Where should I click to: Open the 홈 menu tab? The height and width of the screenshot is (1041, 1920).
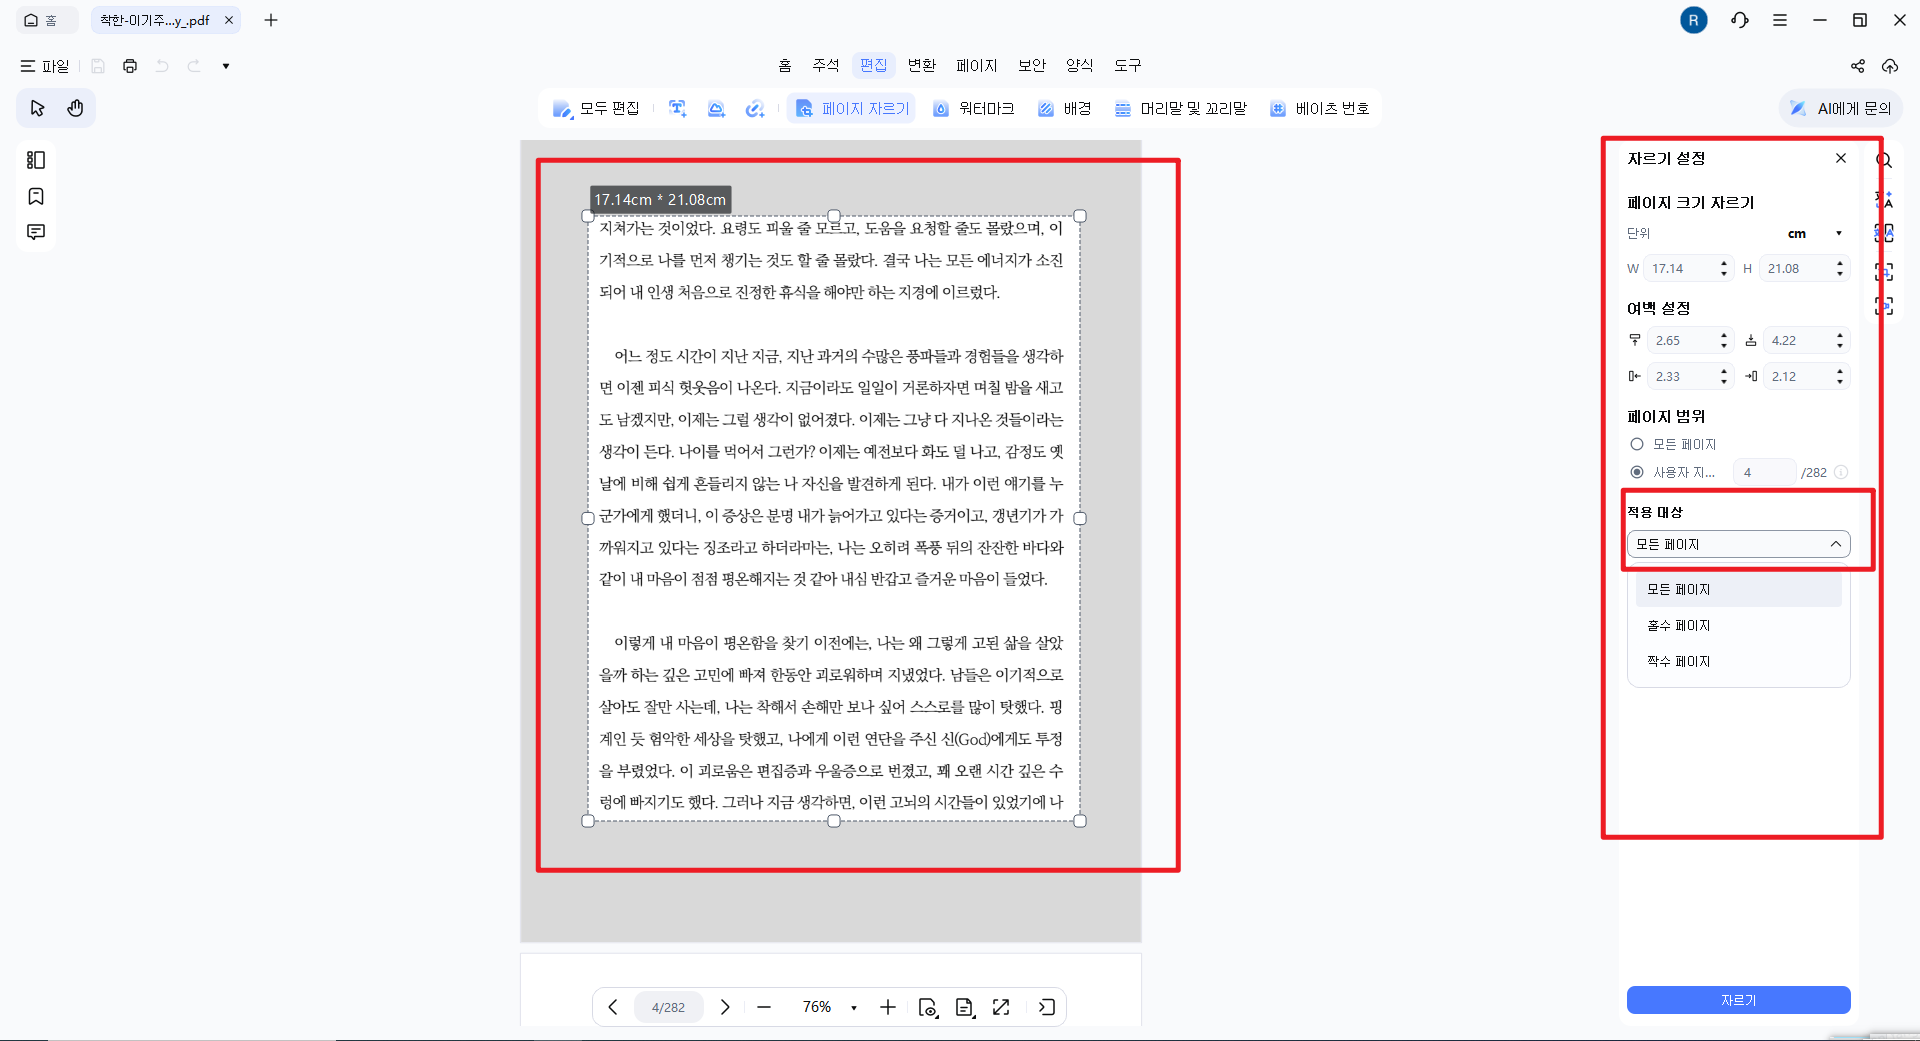point(785,65)
